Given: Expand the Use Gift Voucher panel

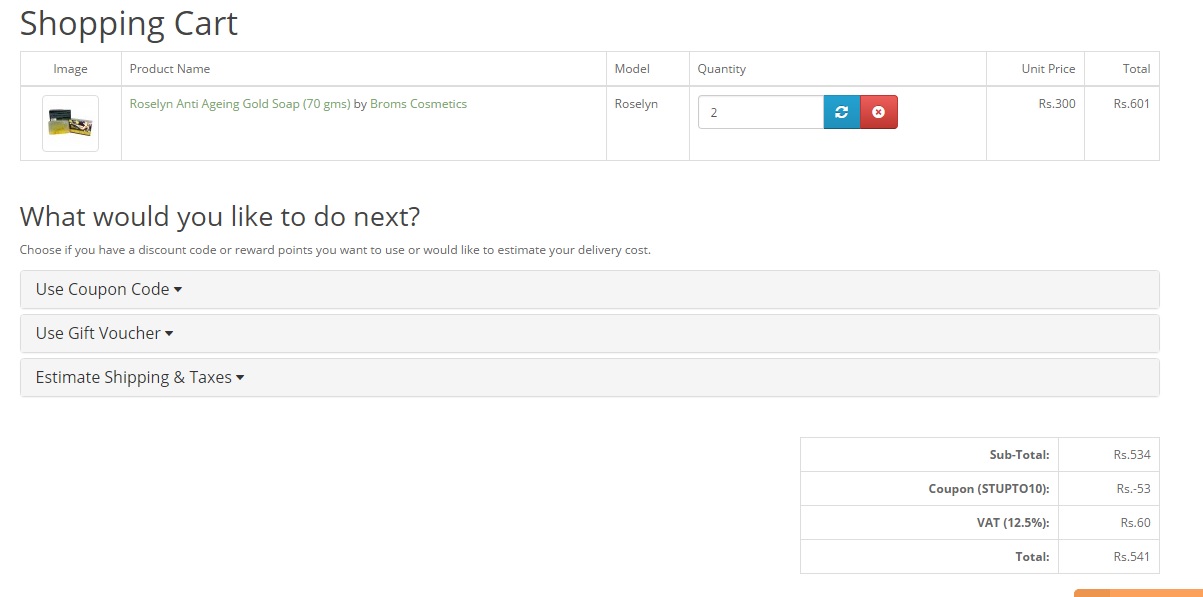Looking at the screenshot, I should (x=105, y=333).
